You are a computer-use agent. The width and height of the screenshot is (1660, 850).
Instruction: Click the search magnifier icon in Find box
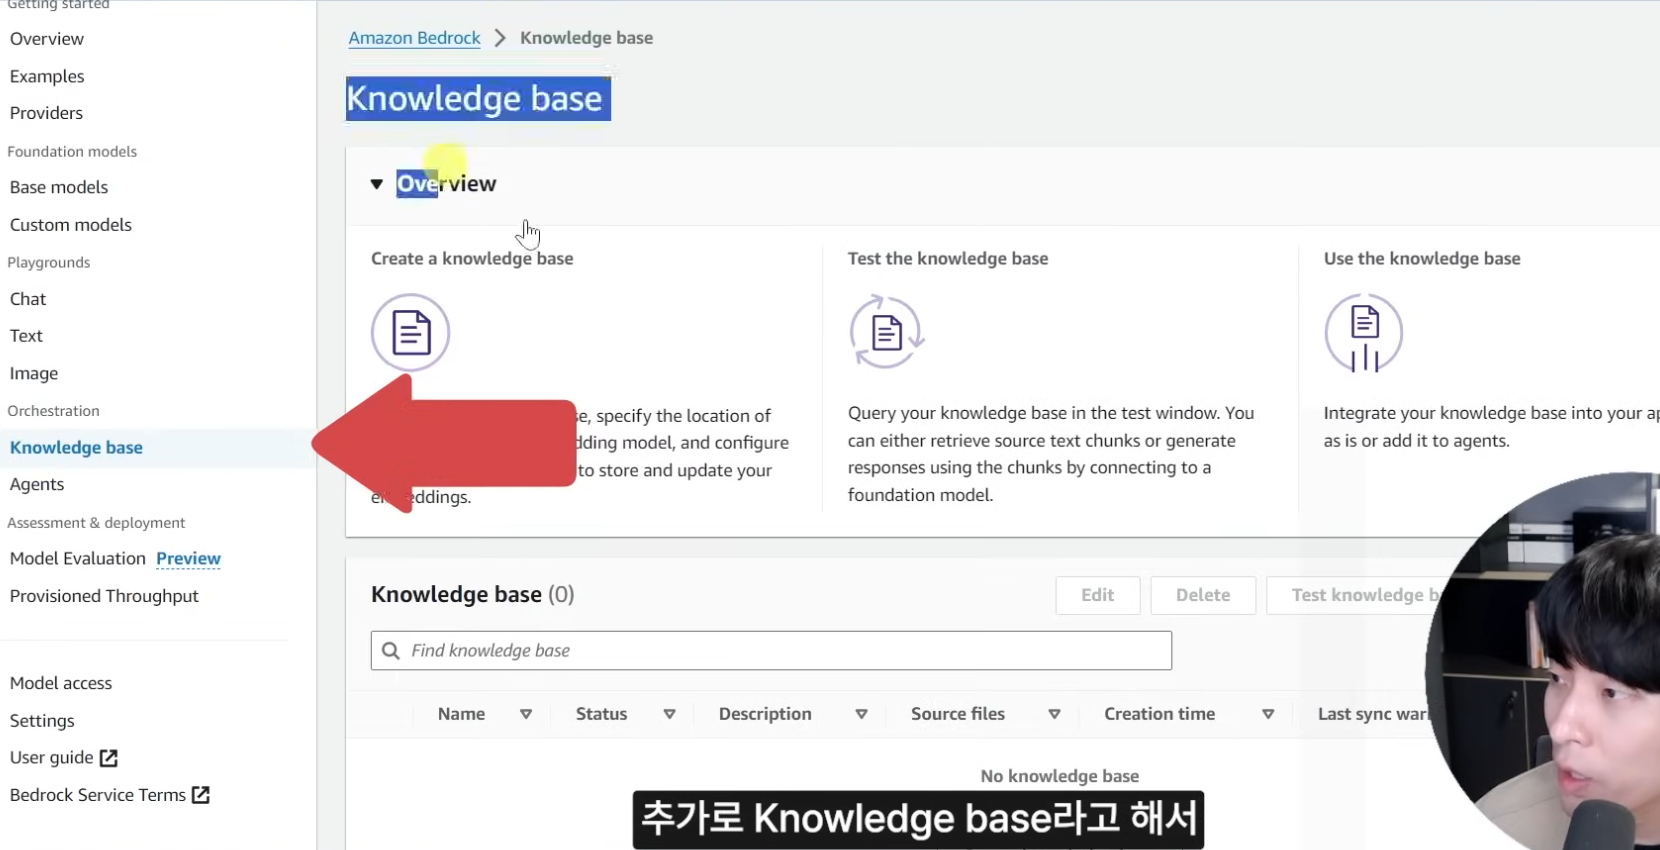click(x=391, y=651)
